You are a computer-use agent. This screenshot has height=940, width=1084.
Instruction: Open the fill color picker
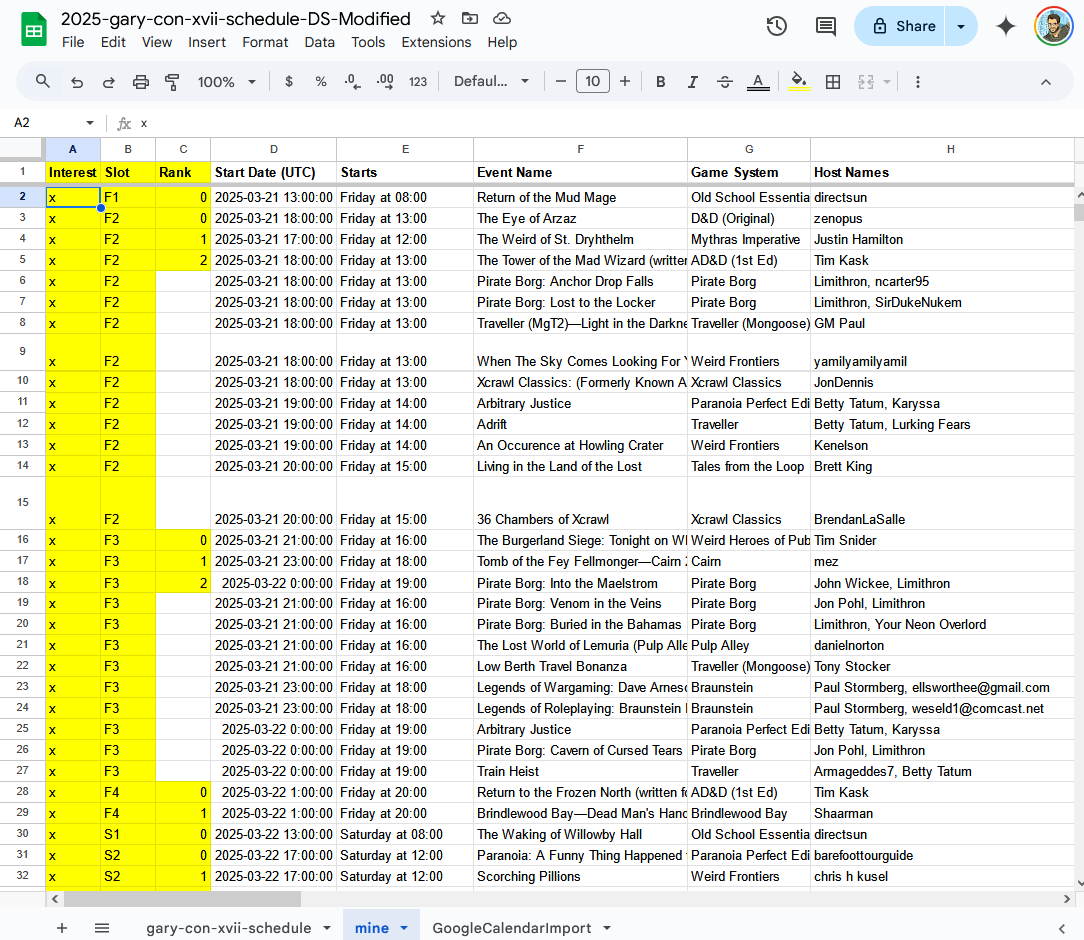(798, 82)
